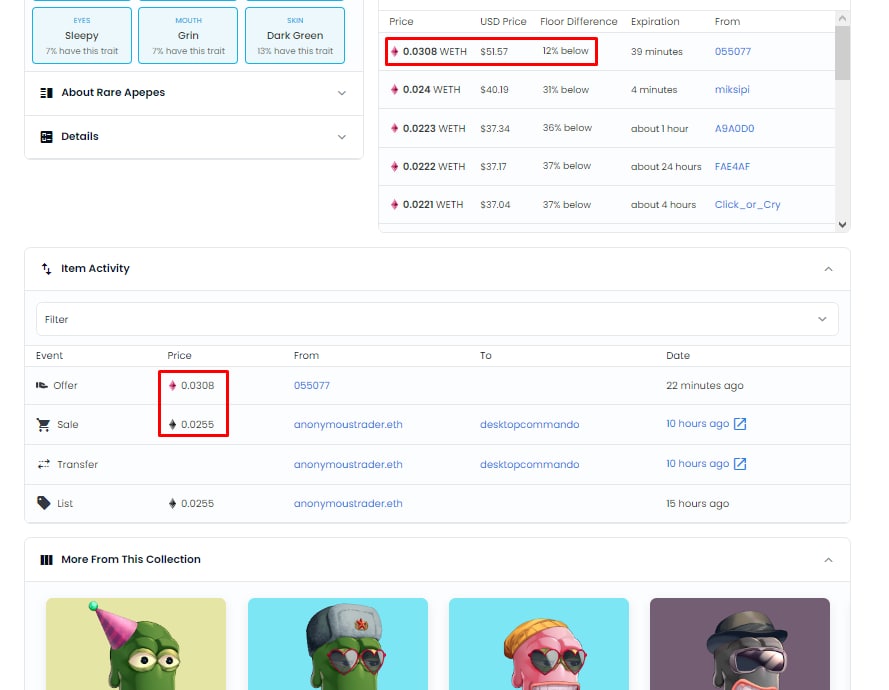Click '15 hours ago' date in List row
889x690 pixels.
click(x=697, y=503)
